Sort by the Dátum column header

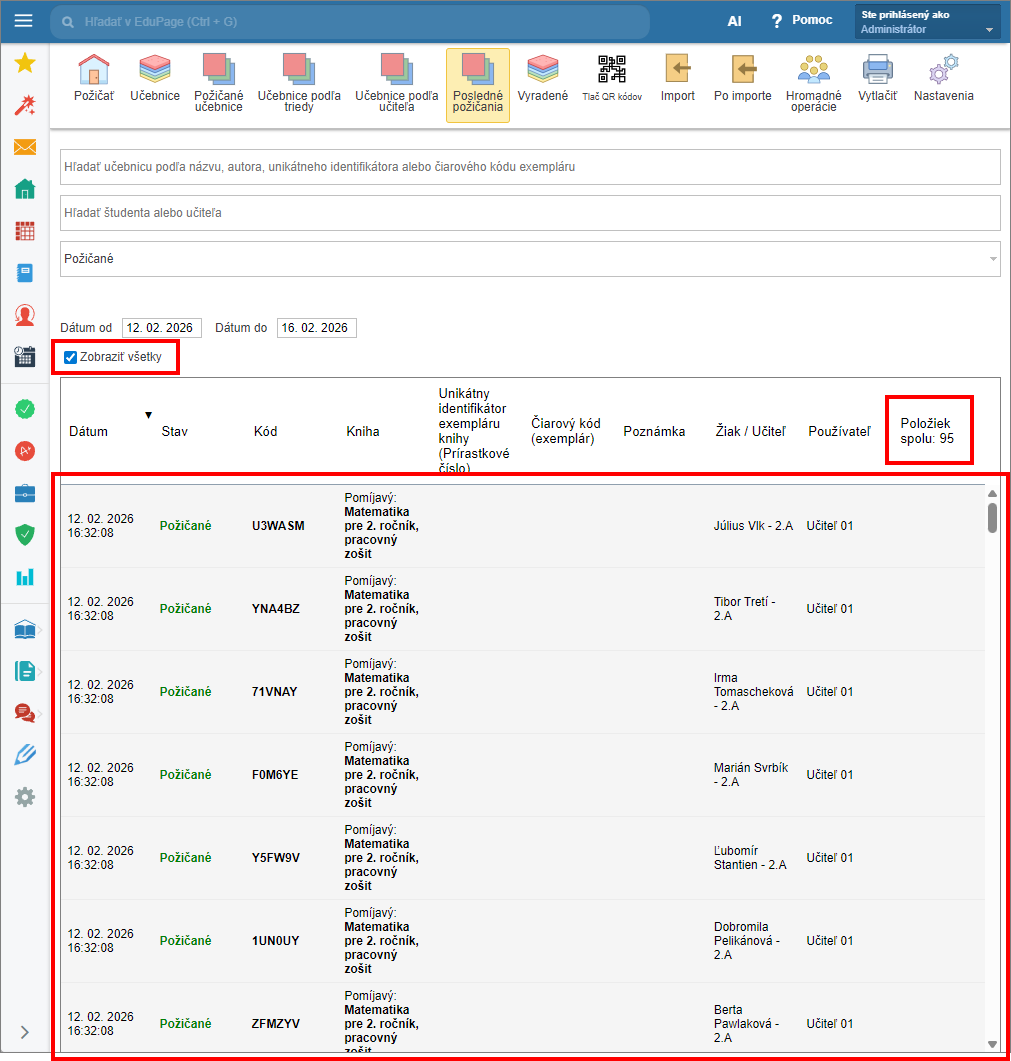[88, 431]
